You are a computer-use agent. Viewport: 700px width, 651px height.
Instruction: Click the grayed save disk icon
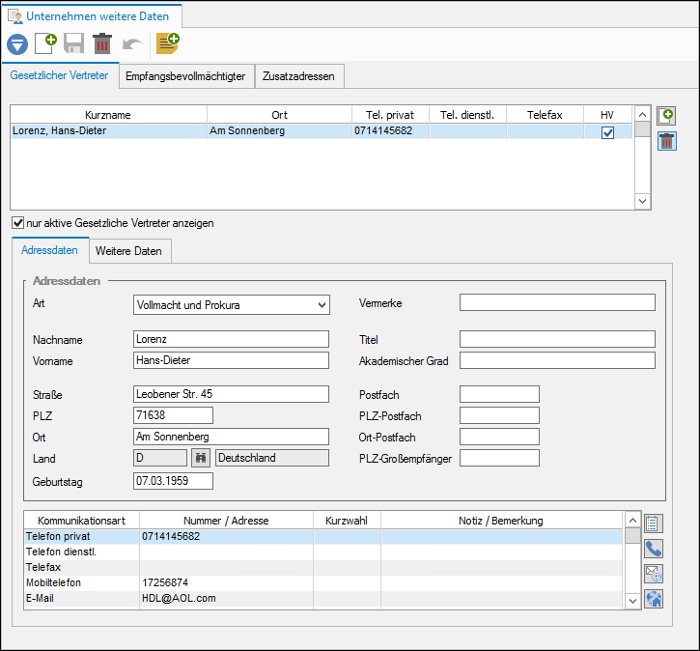pos(74,44)
